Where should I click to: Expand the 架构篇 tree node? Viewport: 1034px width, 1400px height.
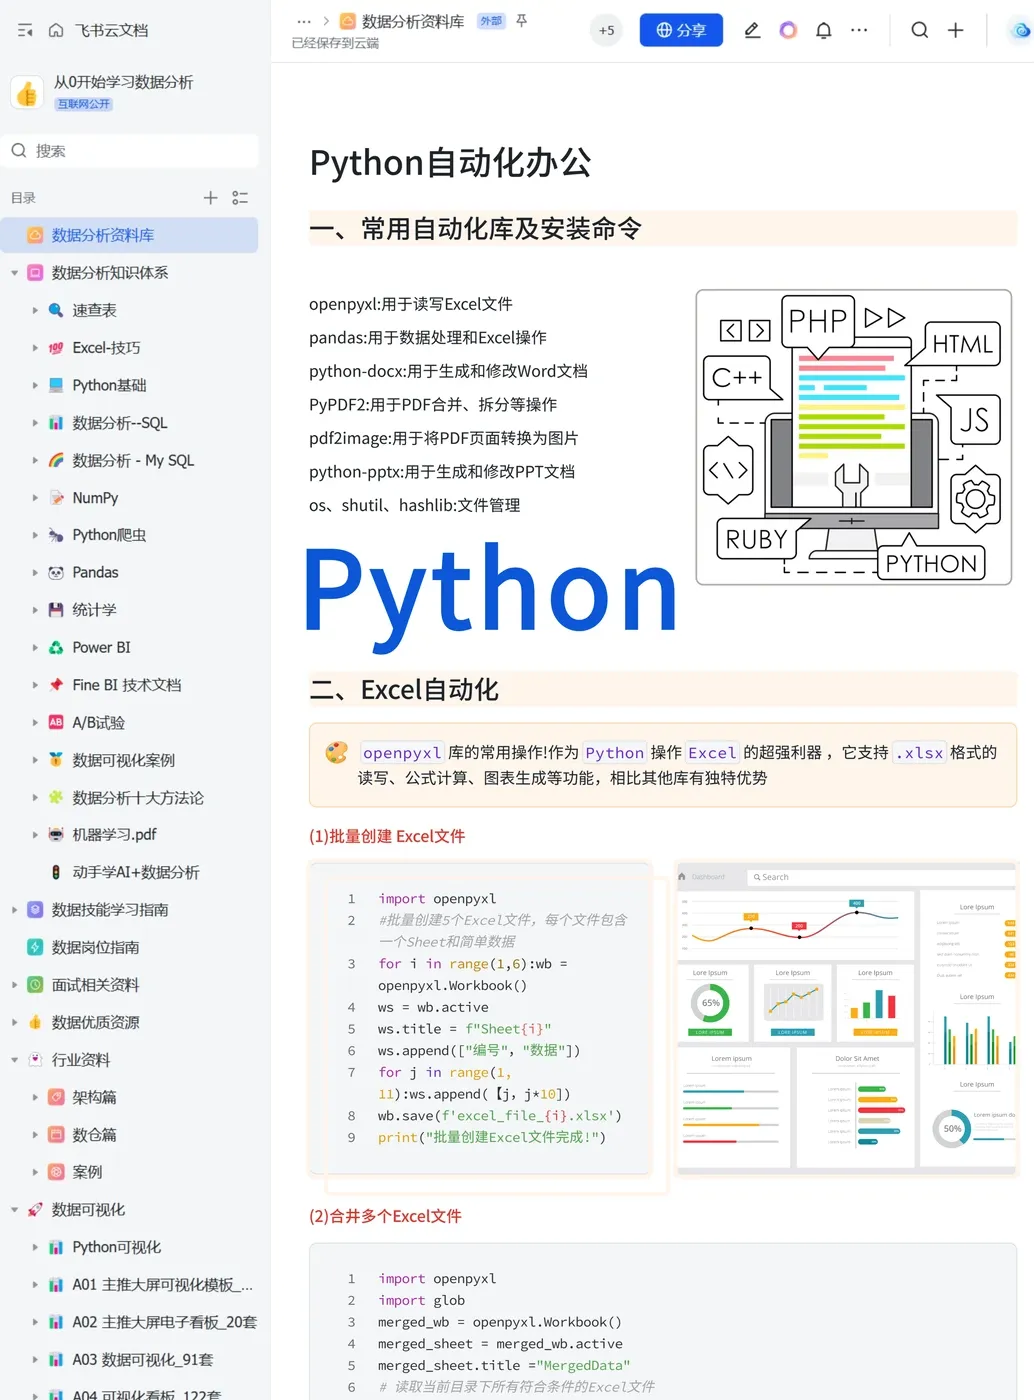click(35, 1097)
